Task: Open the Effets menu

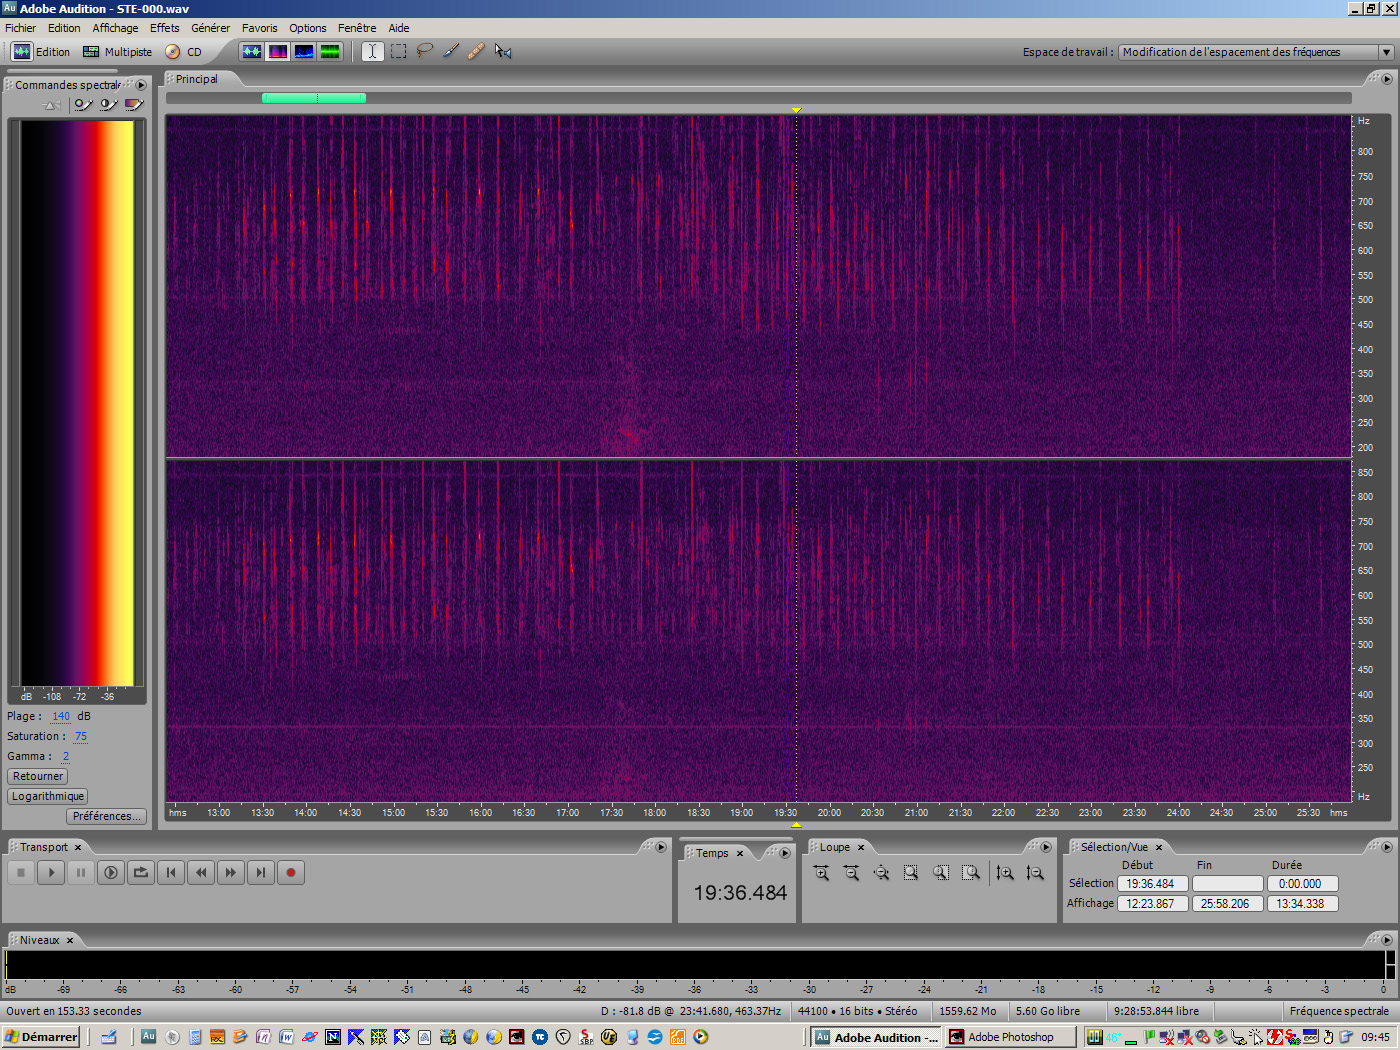Action: click(x=164, y=27)
